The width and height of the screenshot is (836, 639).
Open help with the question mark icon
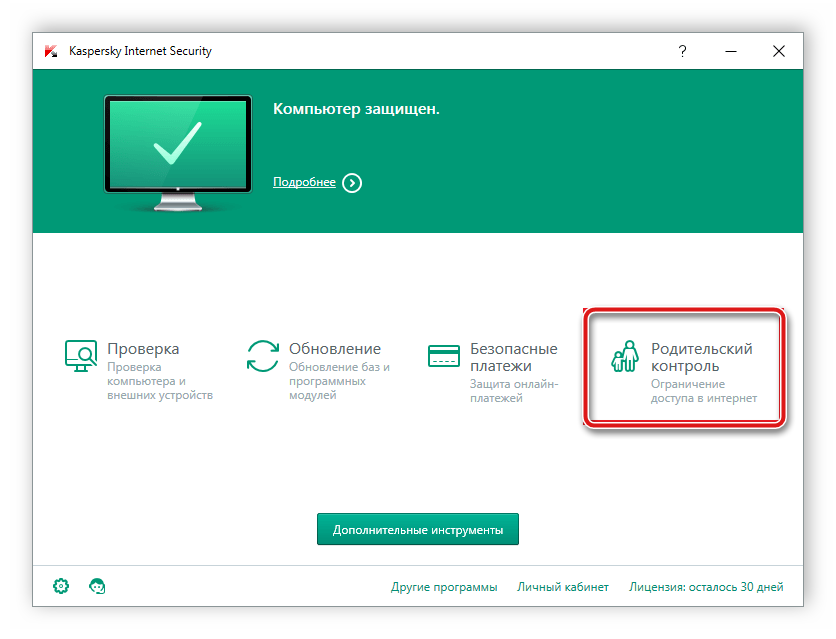(682, 51)
